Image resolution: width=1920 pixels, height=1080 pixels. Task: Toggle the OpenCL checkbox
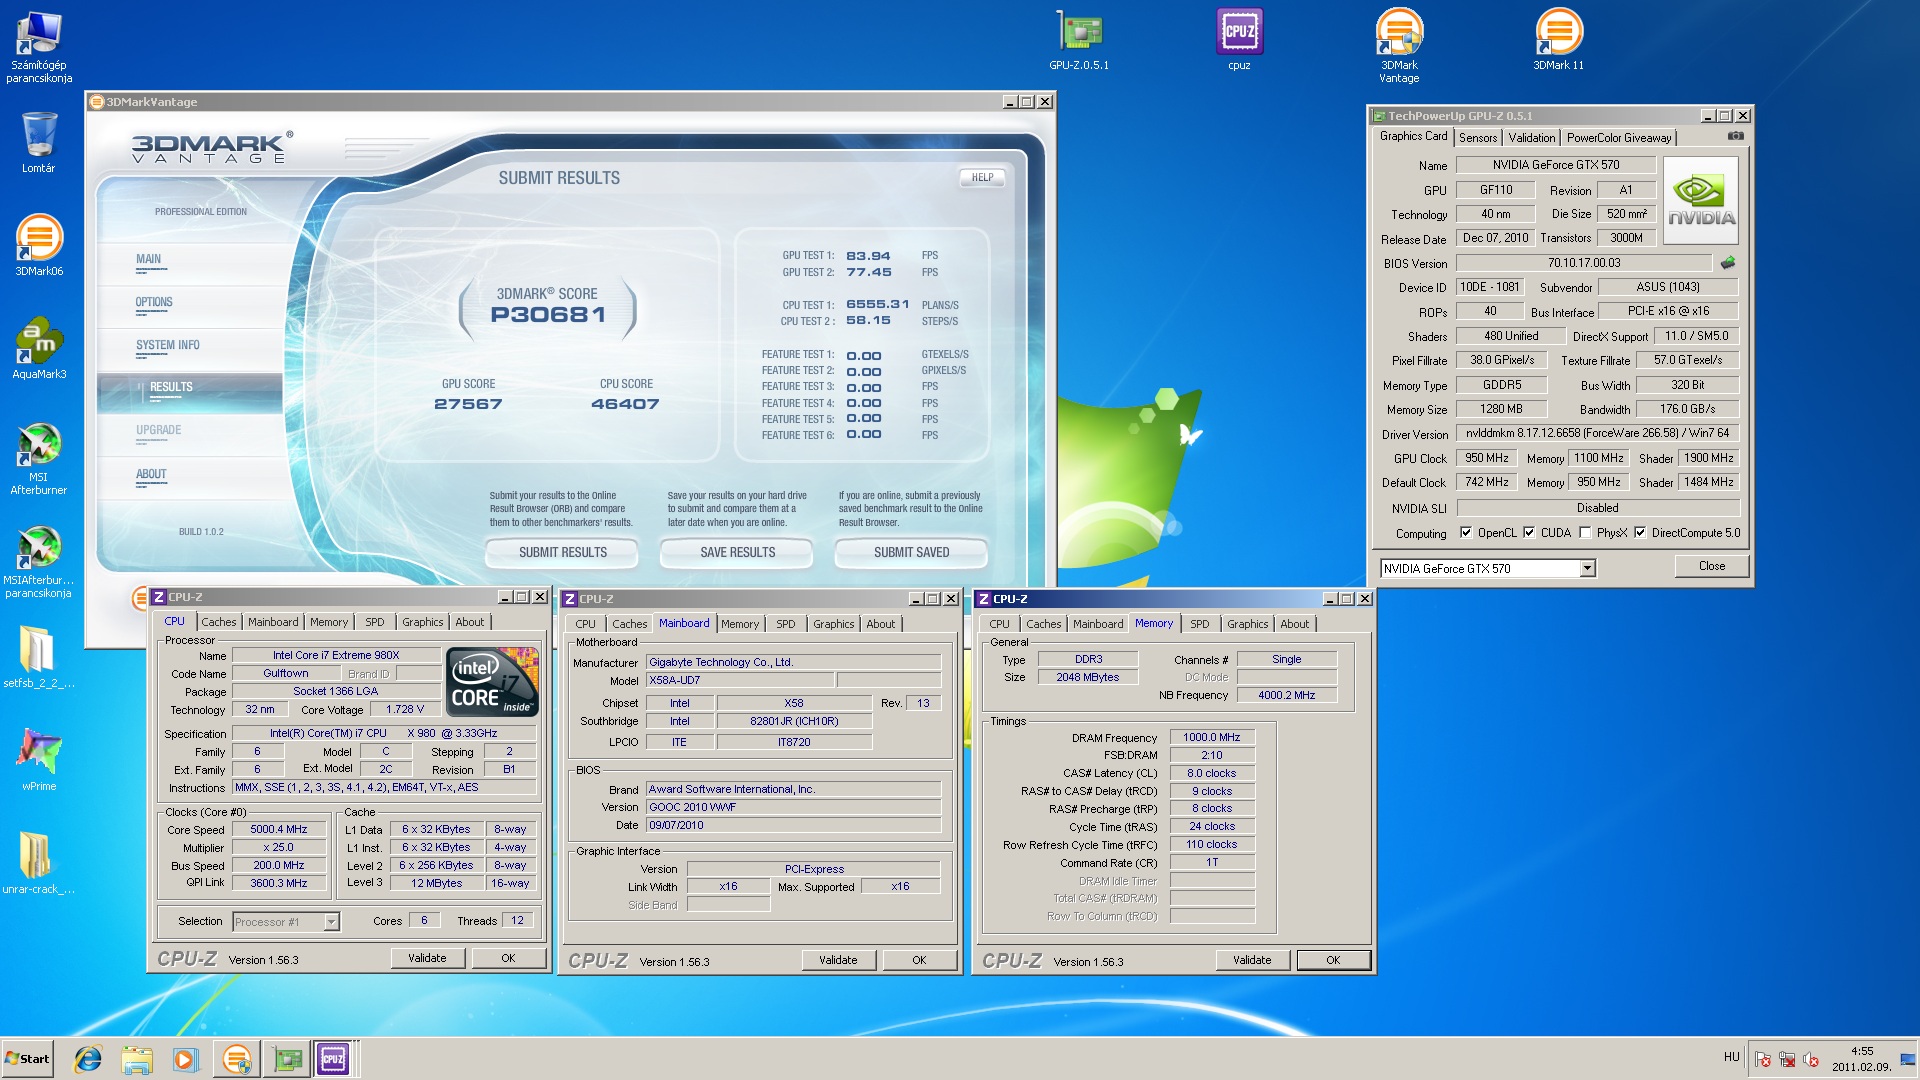click(x=1466, y=533)
